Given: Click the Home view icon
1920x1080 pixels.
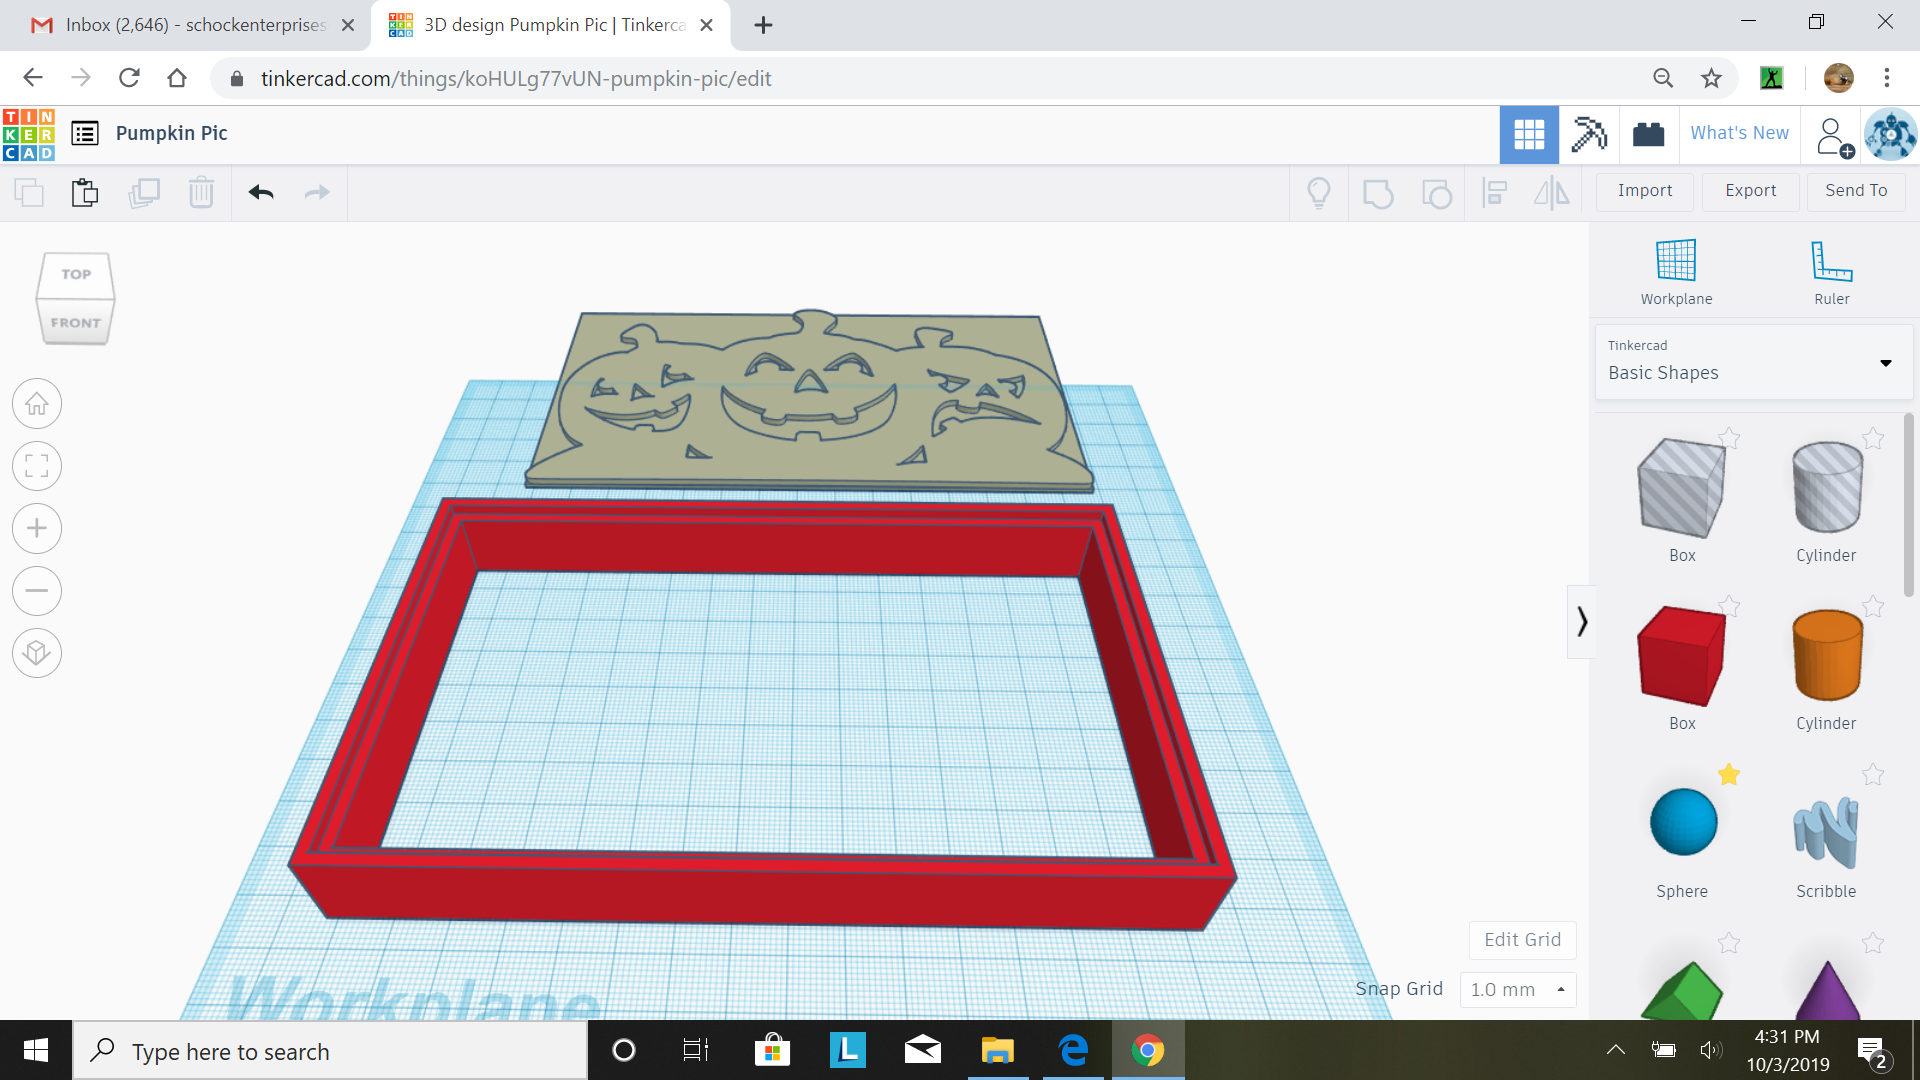Looking at the screenshot, I should [37, 403].
